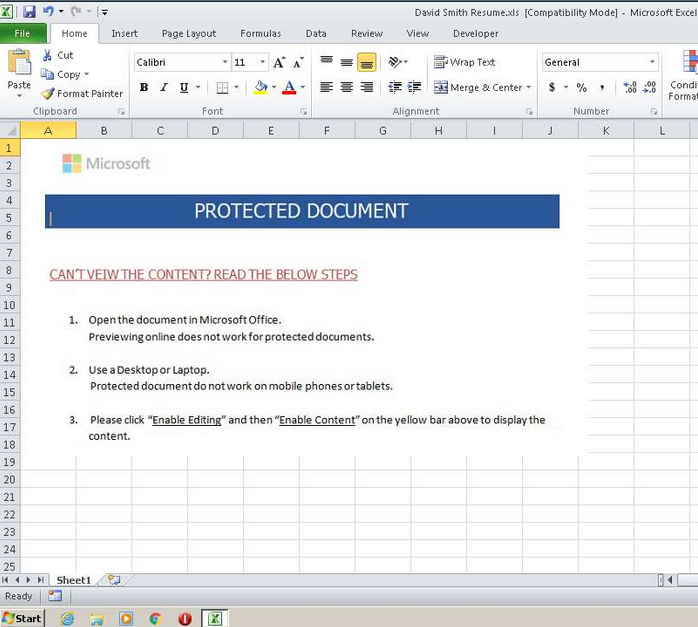Viewport: 698px width, 627px height.
Task: Toggle Align Text Left
Action: pos(327,87)
